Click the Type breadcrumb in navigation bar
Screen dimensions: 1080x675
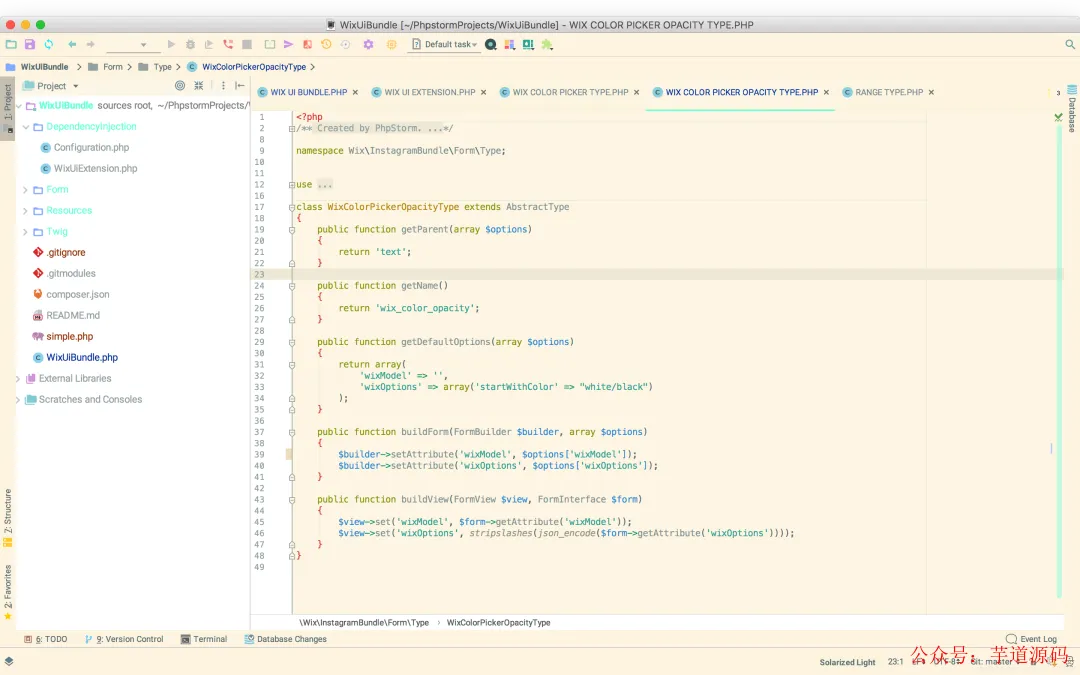point(162,67)
